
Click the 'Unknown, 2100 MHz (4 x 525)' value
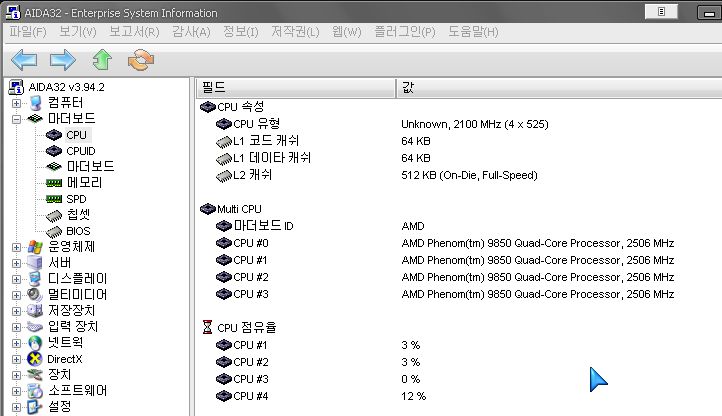pos(475,124)
